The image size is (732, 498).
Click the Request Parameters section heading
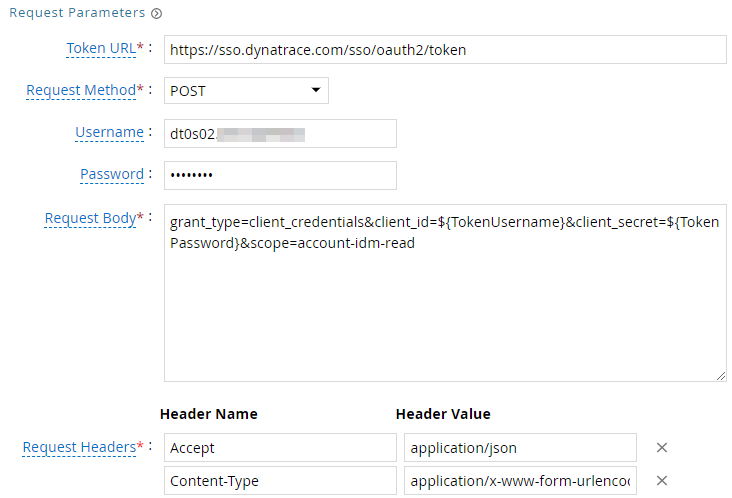pos(77,13)
